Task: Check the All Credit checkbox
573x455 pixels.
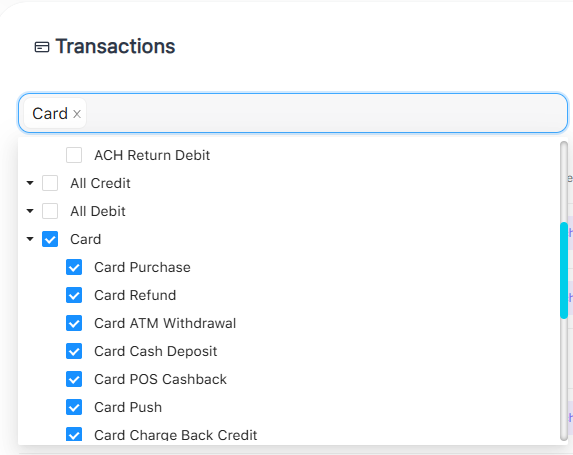Action: coord(50,183)
